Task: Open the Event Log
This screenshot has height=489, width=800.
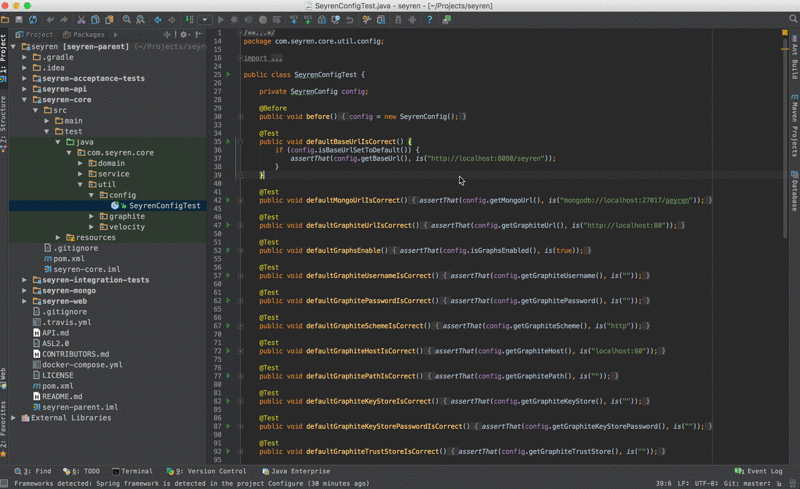Action: pos(758,471)
